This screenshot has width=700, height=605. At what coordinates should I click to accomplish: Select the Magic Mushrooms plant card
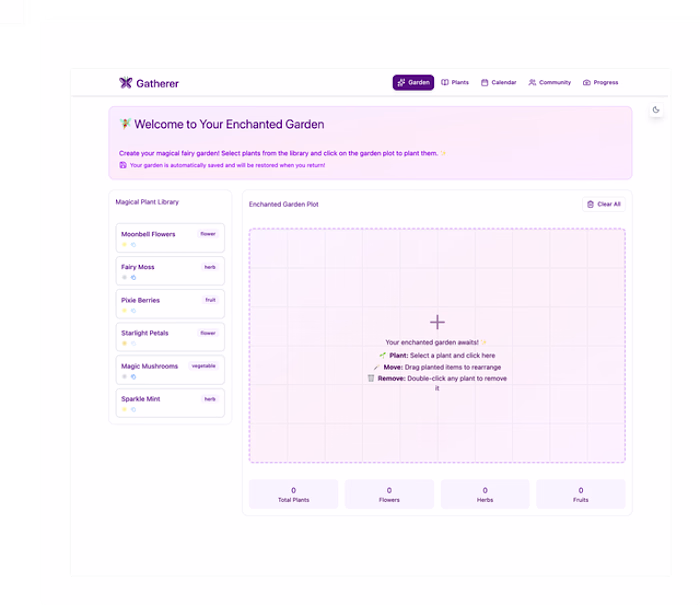(170, 370)
